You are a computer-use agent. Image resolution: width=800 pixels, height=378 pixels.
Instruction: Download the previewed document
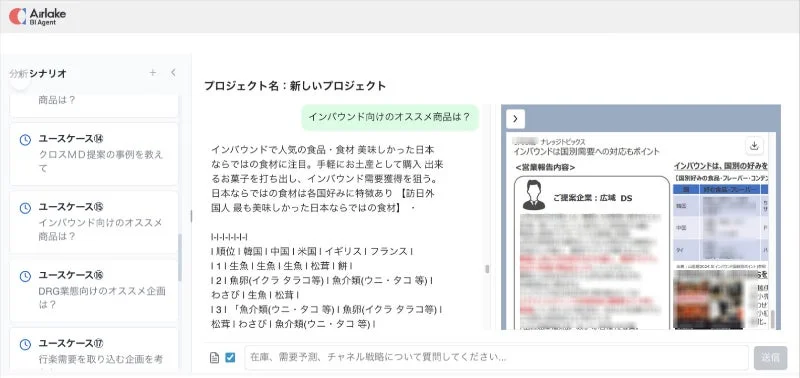(x=754, y=145)
